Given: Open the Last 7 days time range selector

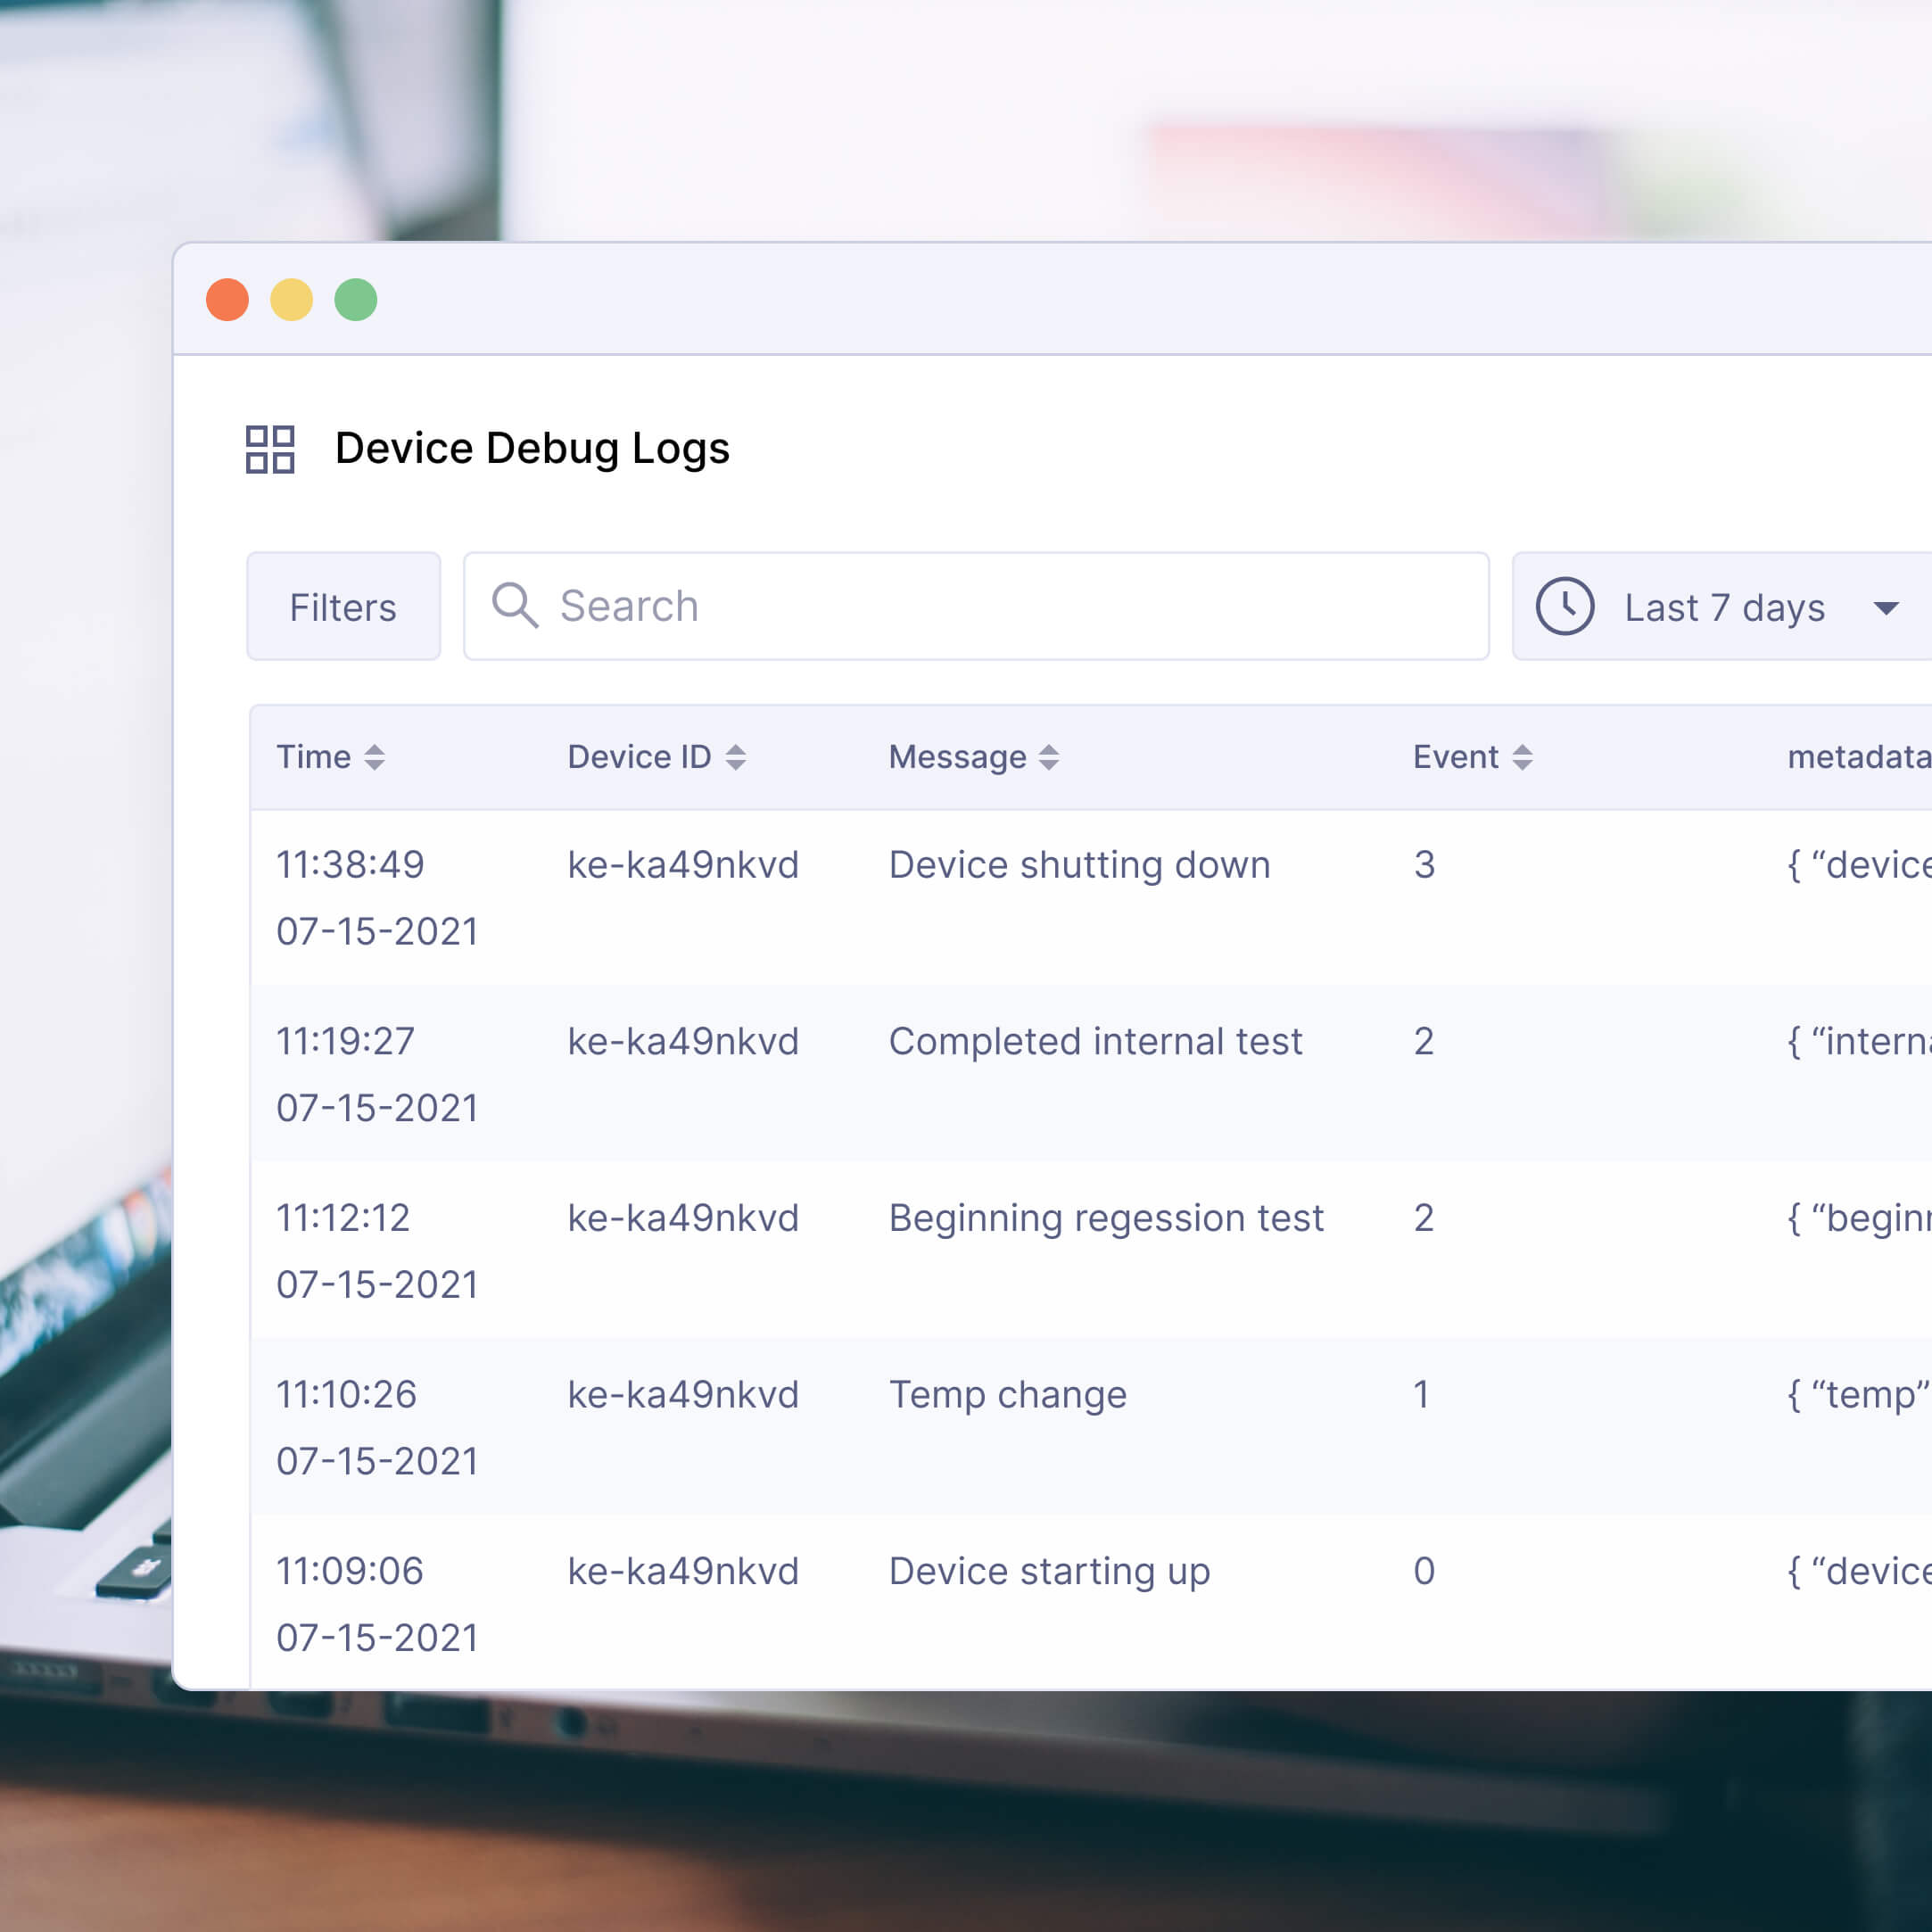Looking at the screenshot, I should (x=1724, y=607).
